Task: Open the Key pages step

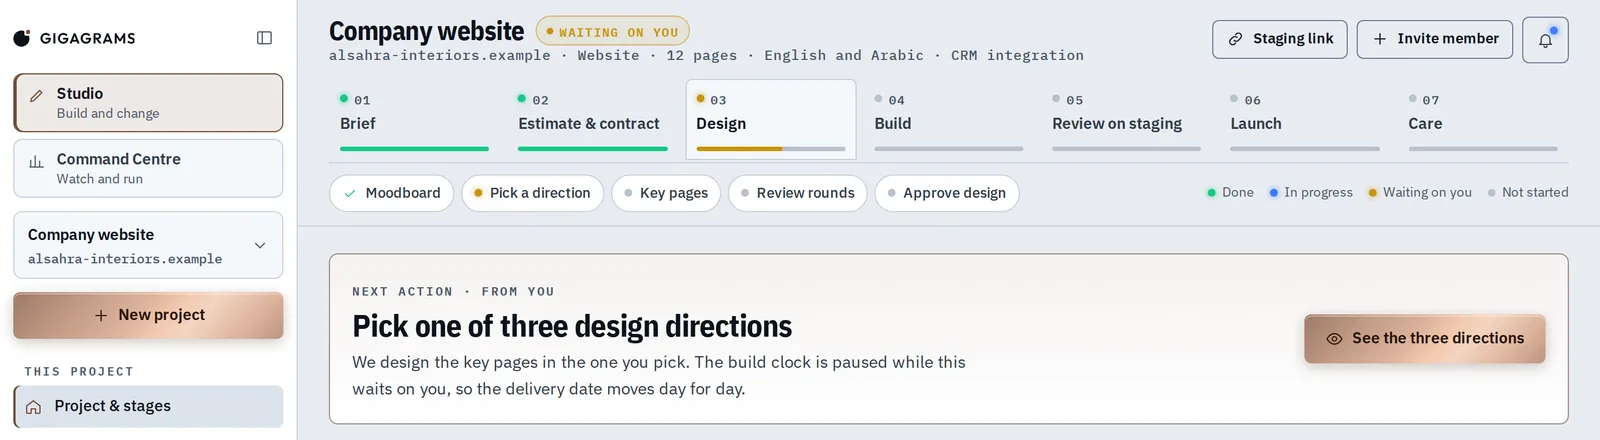Action: 666,193
